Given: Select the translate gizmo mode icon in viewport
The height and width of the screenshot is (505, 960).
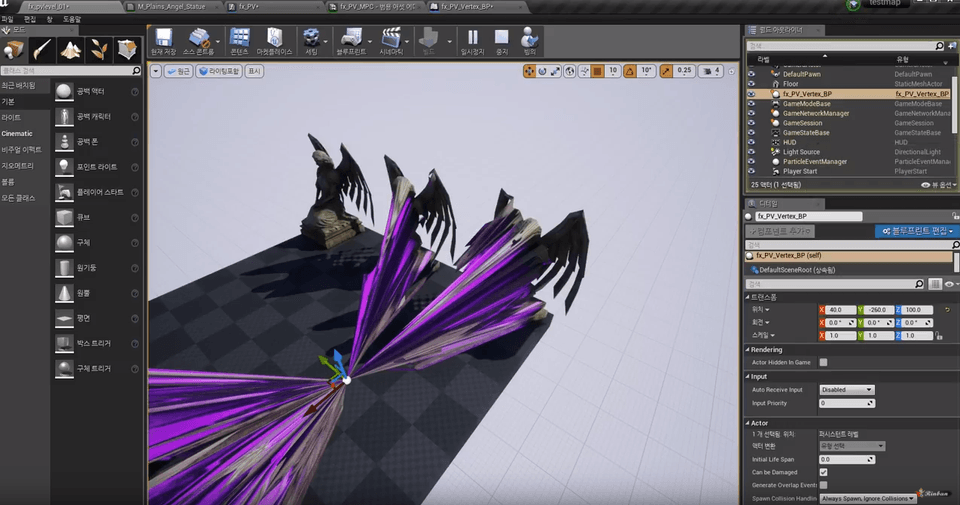Looking at the screenshot, I should [x=529, y=72].
